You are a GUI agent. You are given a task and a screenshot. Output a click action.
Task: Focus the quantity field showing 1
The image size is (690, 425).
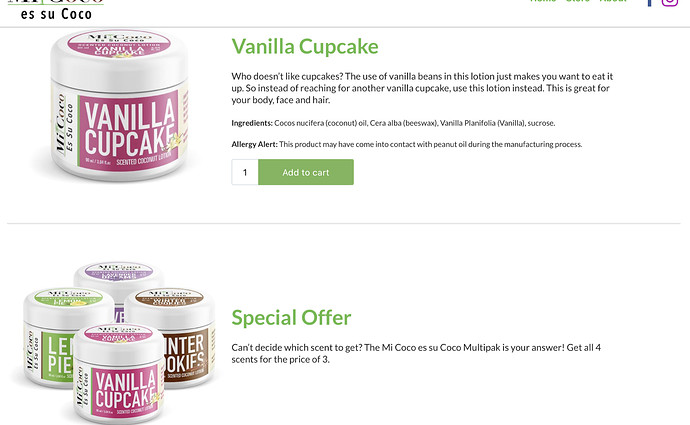point(245,172)
